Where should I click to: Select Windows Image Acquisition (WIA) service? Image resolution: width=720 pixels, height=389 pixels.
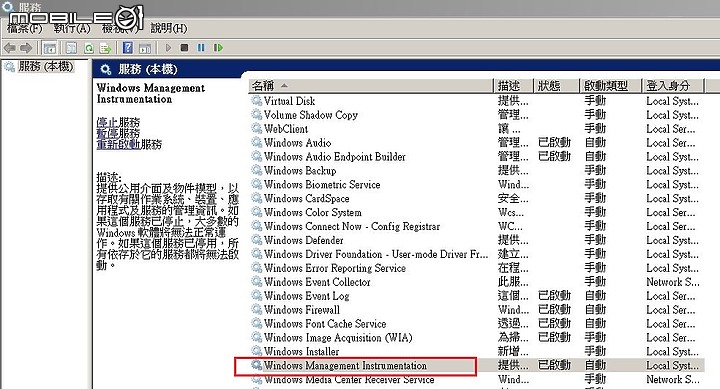coord(338,338)
